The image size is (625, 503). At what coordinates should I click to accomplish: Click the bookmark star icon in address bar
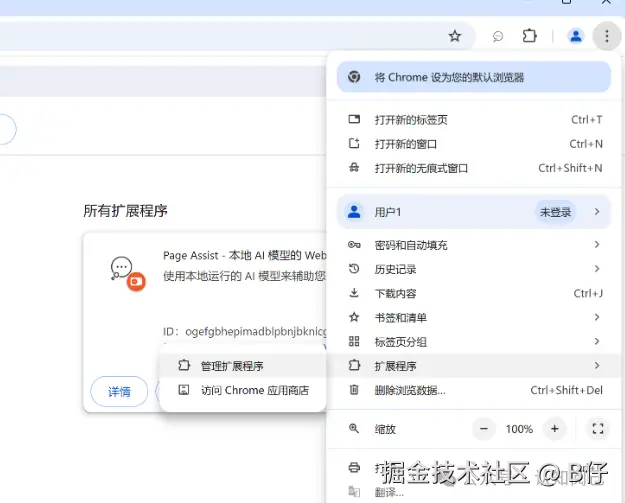[x=455, y=36]
